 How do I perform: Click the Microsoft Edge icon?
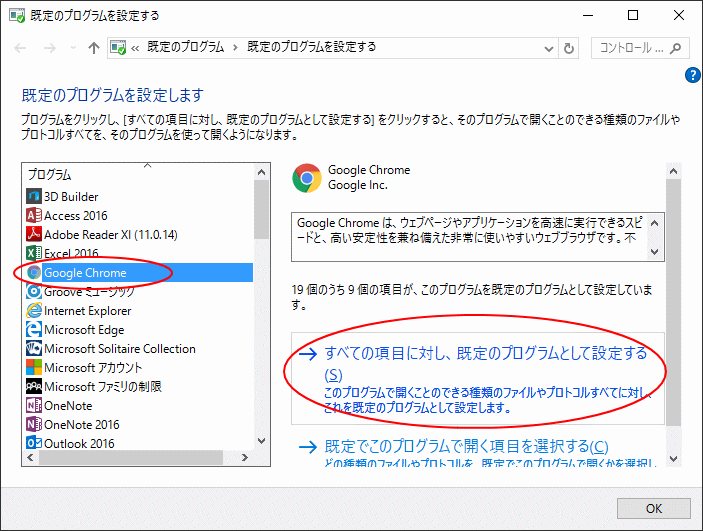[34, 330]
